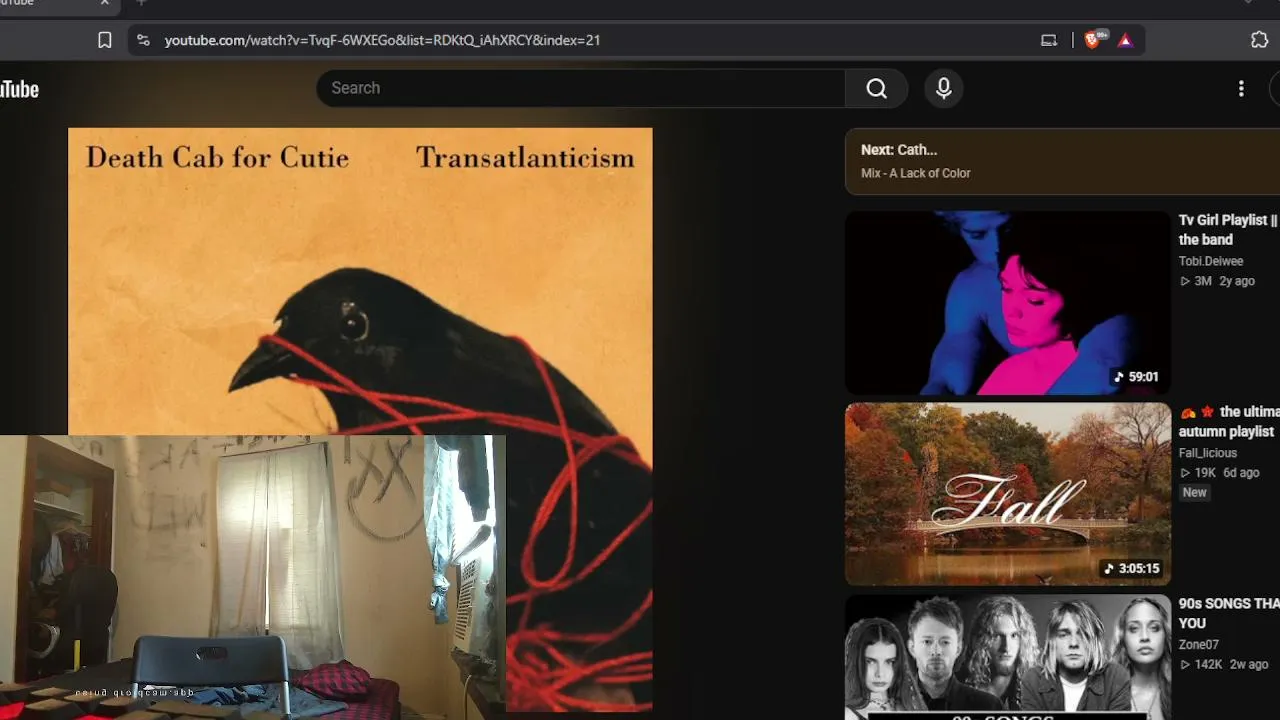The height and width of the screenshot is (720, 1280).
Task: Visit the Fall_licious channel
Action: click(1208, 453)
